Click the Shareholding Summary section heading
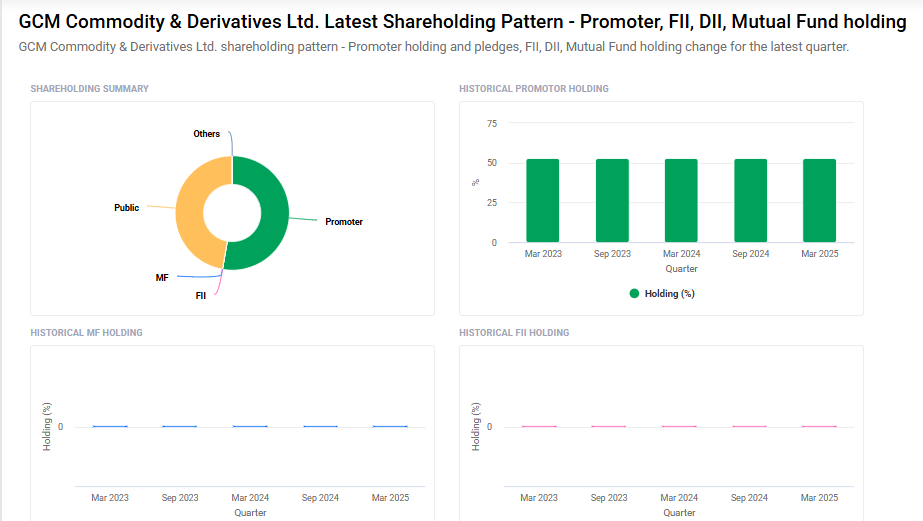The height and width of the screenshot is (521, 923). pos(89,89)
